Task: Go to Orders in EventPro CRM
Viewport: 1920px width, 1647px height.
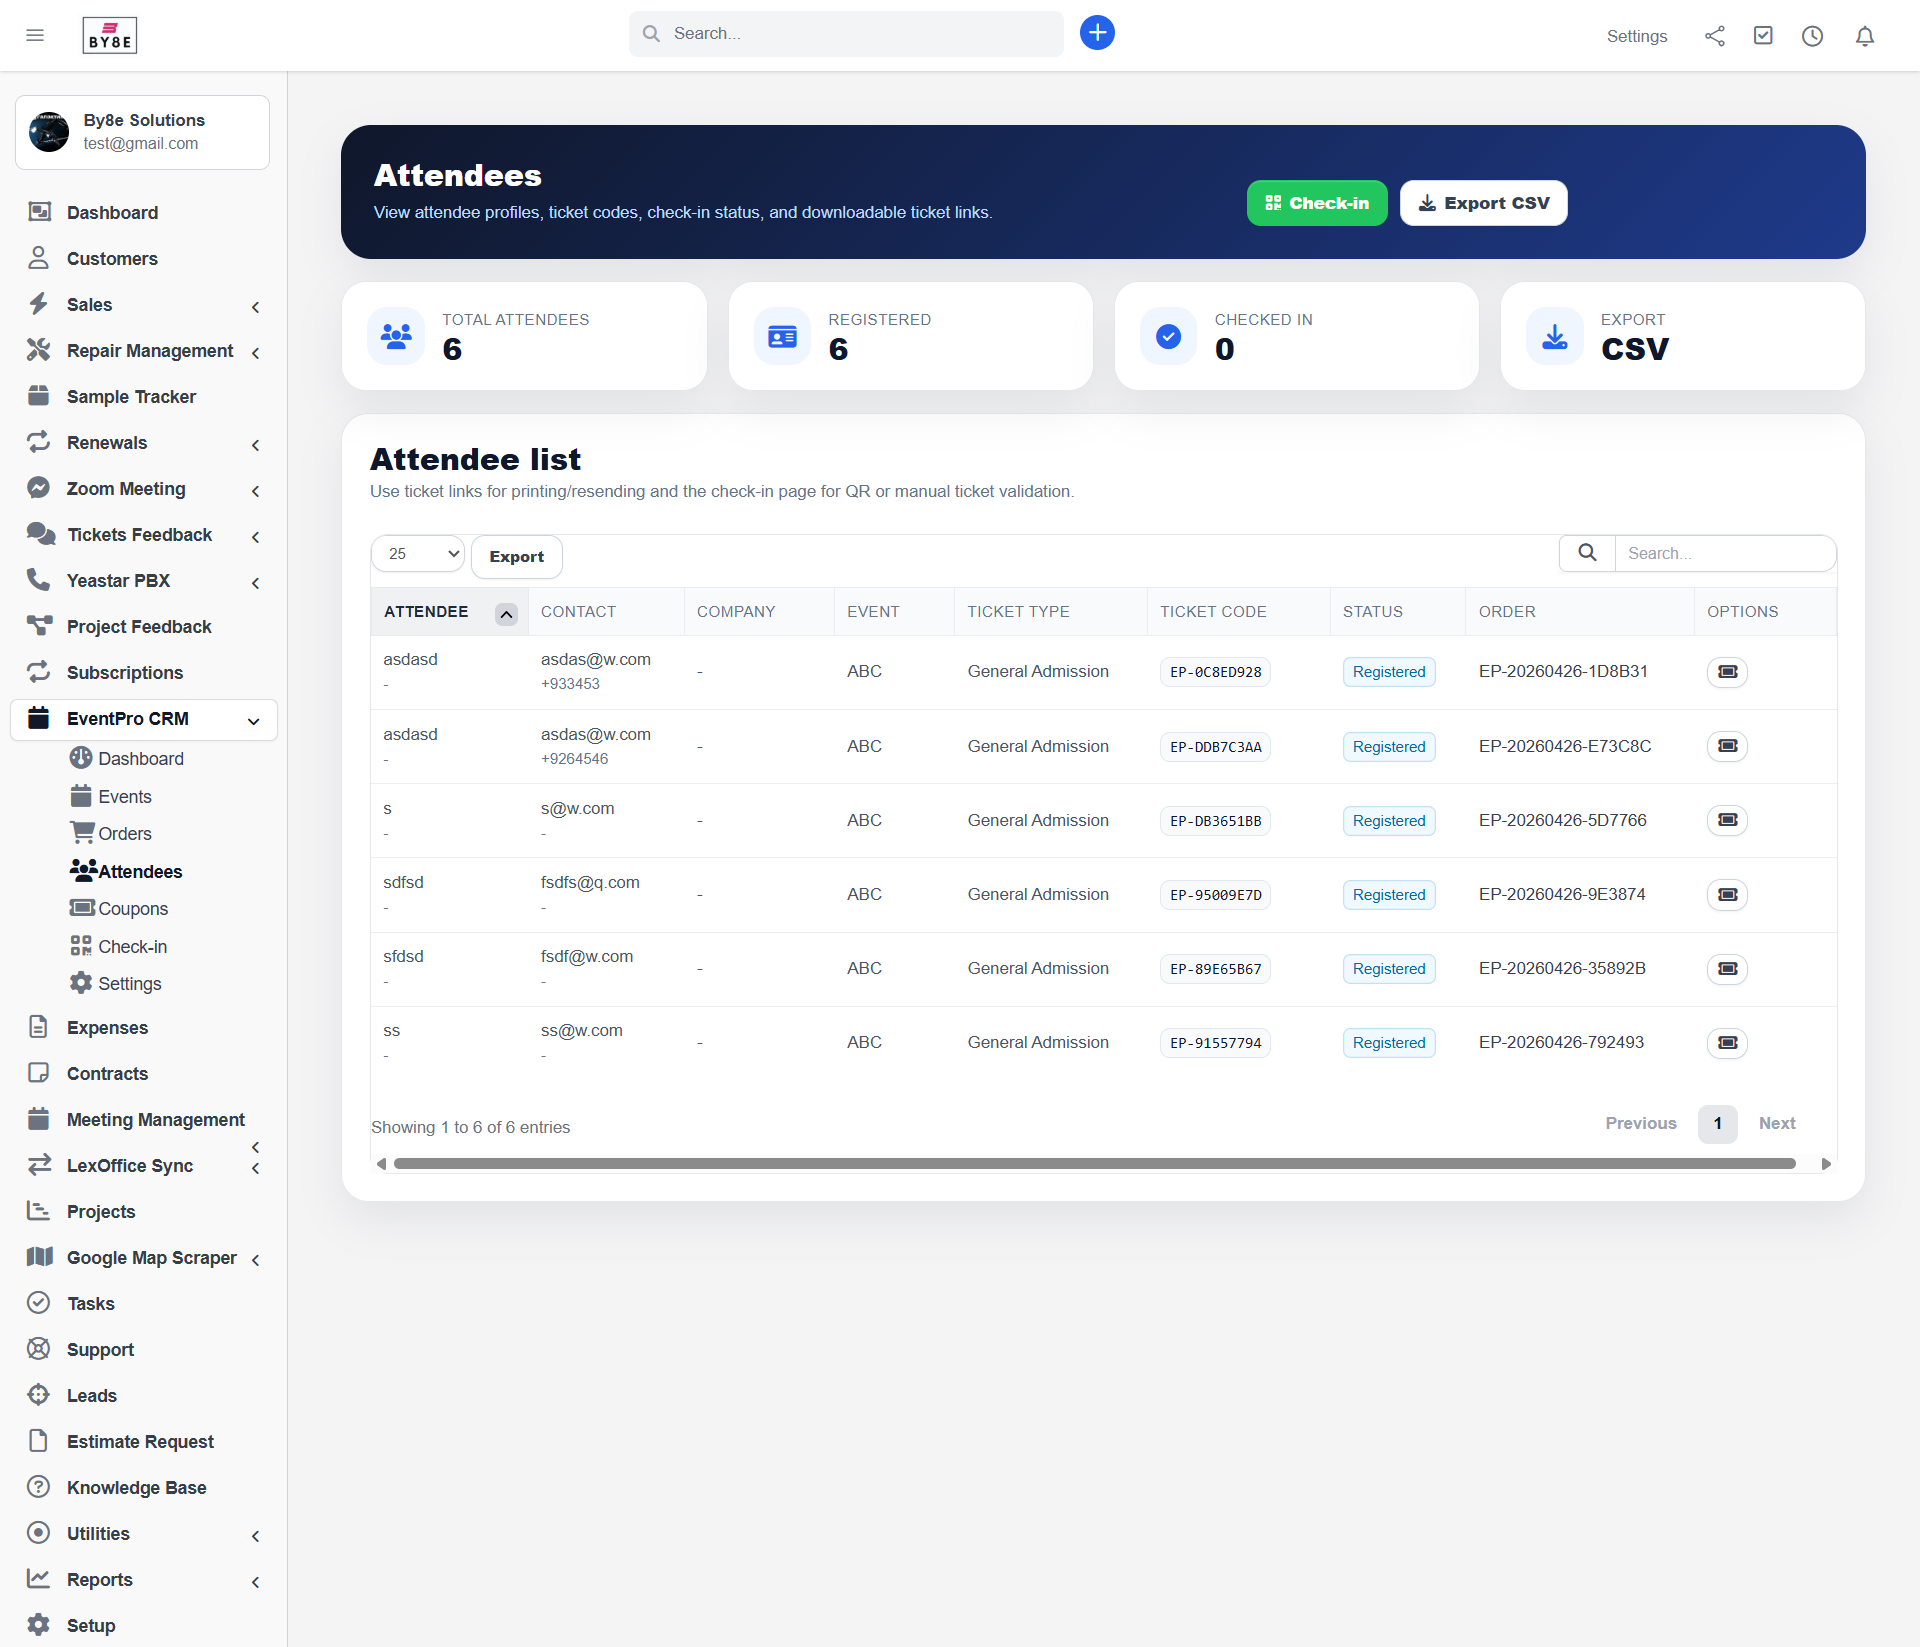Action: tap(124, 834)
